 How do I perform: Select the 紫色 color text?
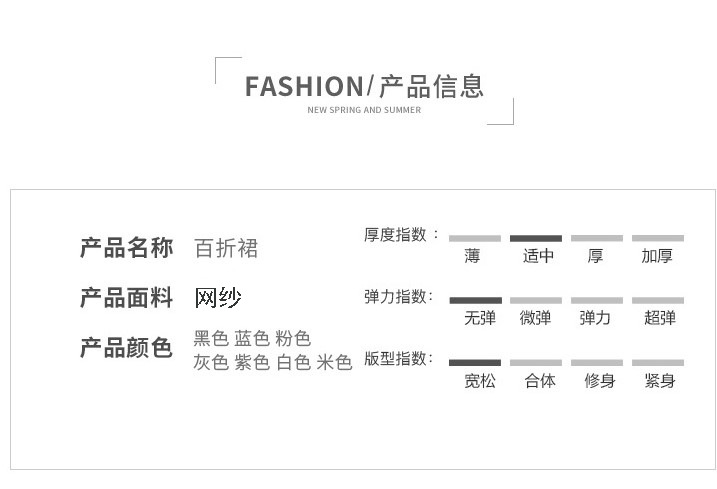tap(251, 362)
